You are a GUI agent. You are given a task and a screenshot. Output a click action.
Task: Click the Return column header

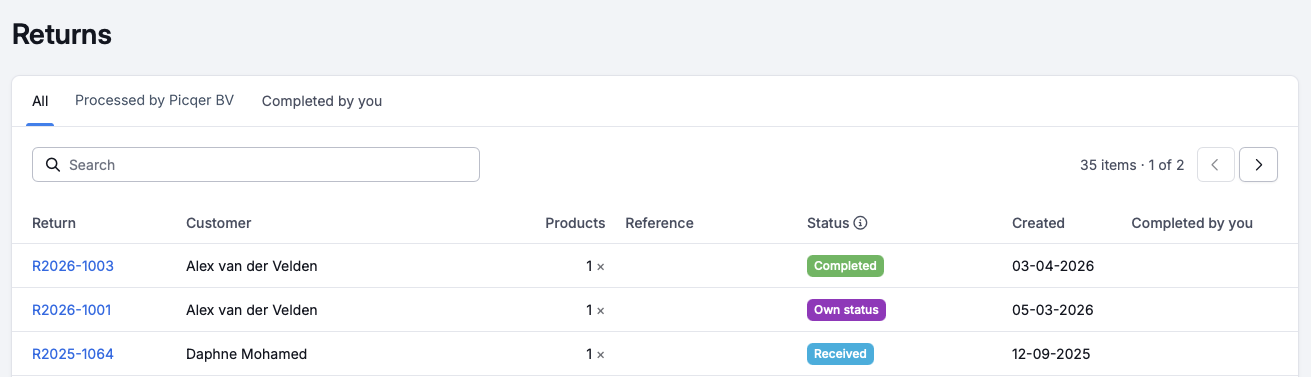[54, 223]
